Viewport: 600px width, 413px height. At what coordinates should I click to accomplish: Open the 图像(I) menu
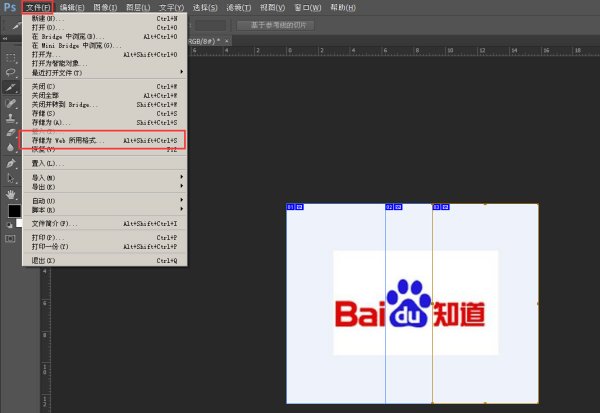(x=105, y=7)
